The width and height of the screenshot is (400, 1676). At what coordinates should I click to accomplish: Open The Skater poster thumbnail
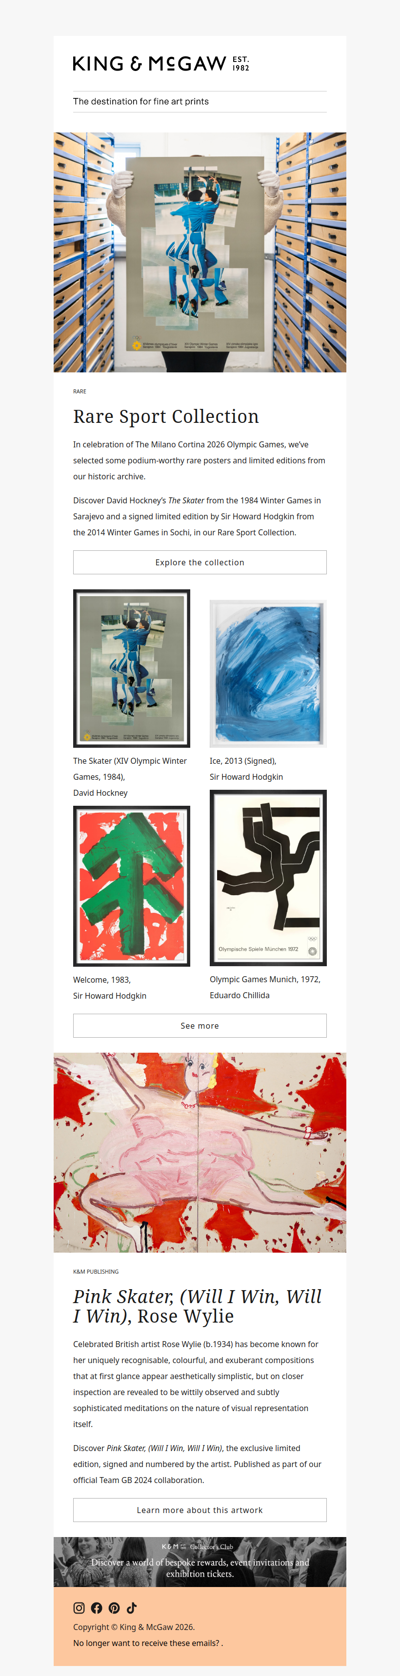coord(132,668)
